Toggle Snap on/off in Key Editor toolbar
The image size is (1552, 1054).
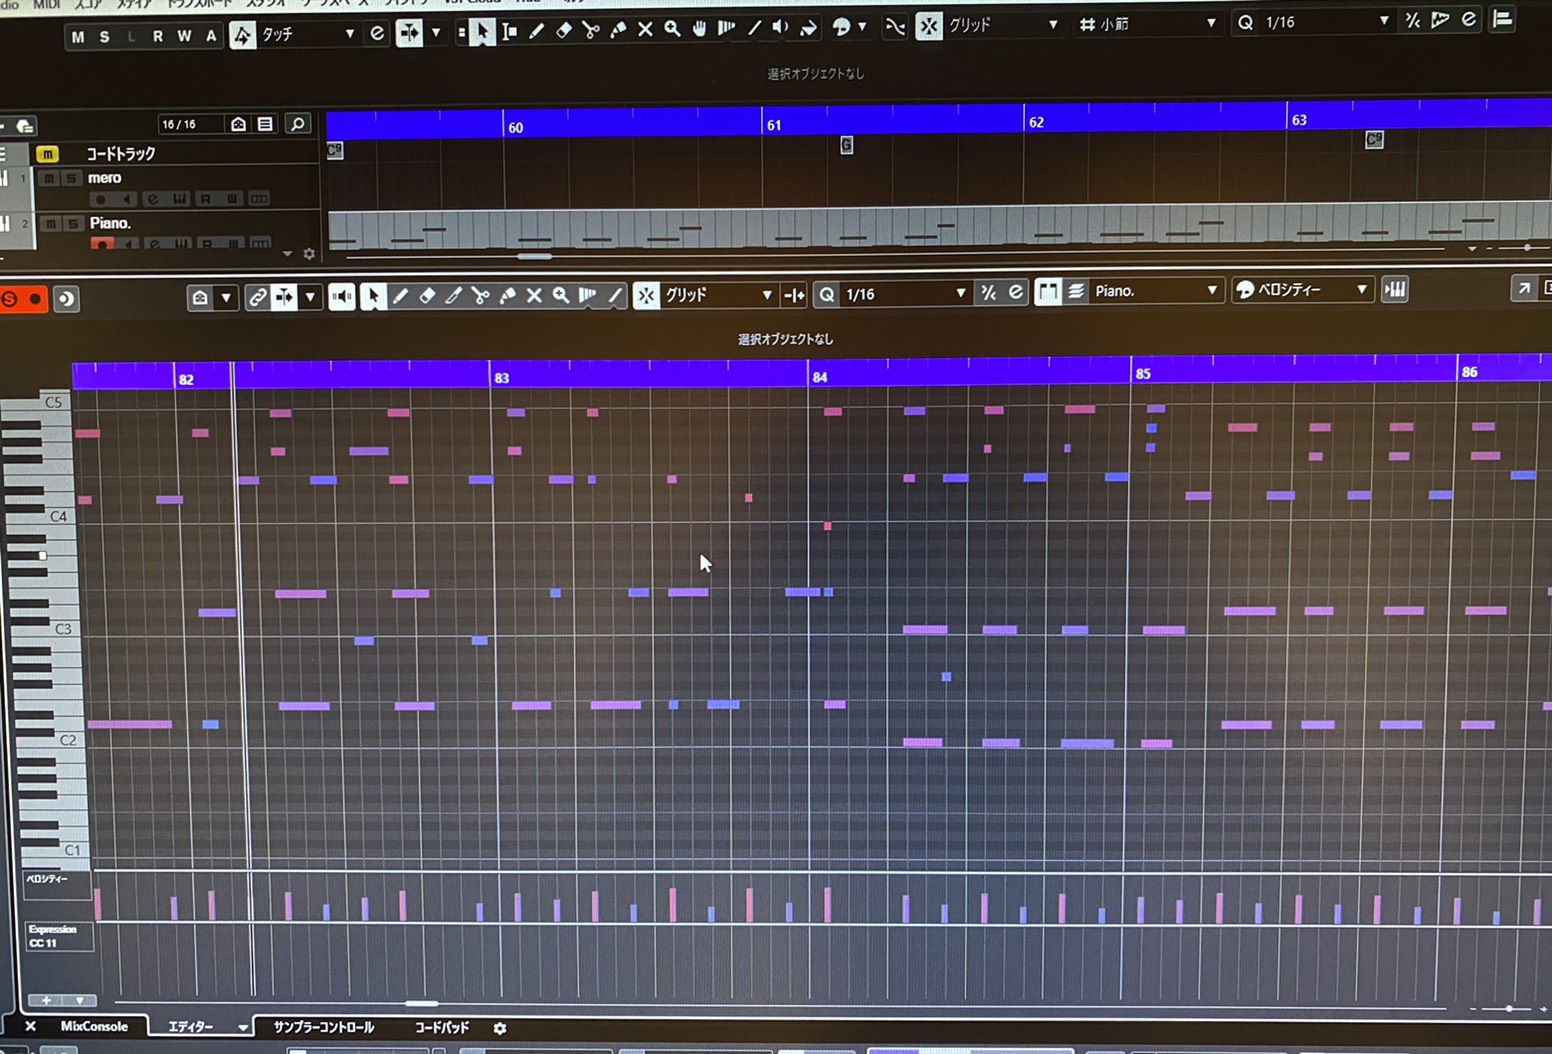tap(647, 295)
